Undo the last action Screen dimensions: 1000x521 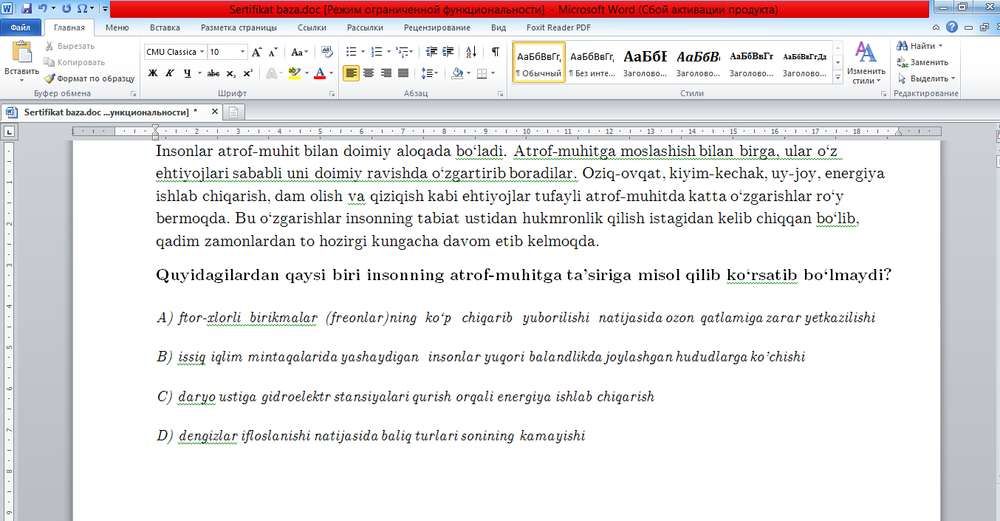pyautogui.click(x=43, y=9)
